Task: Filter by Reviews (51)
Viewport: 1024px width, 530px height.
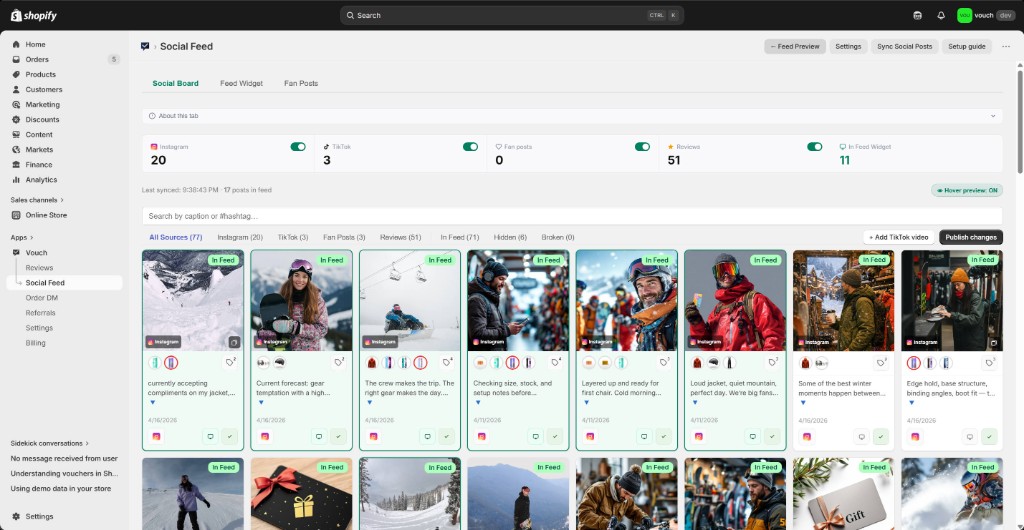Action: (x=400, y=238)
